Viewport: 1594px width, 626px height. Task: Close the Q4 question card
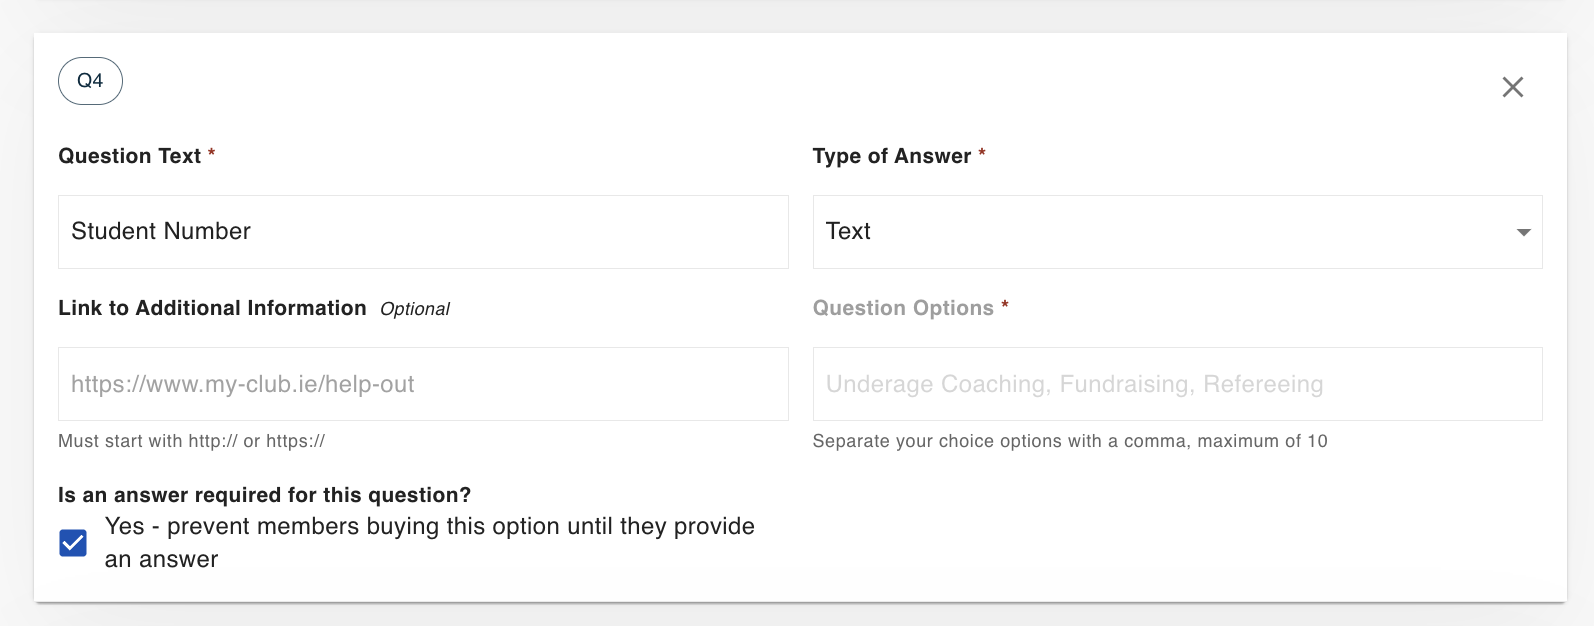[x=1512, y=87]
